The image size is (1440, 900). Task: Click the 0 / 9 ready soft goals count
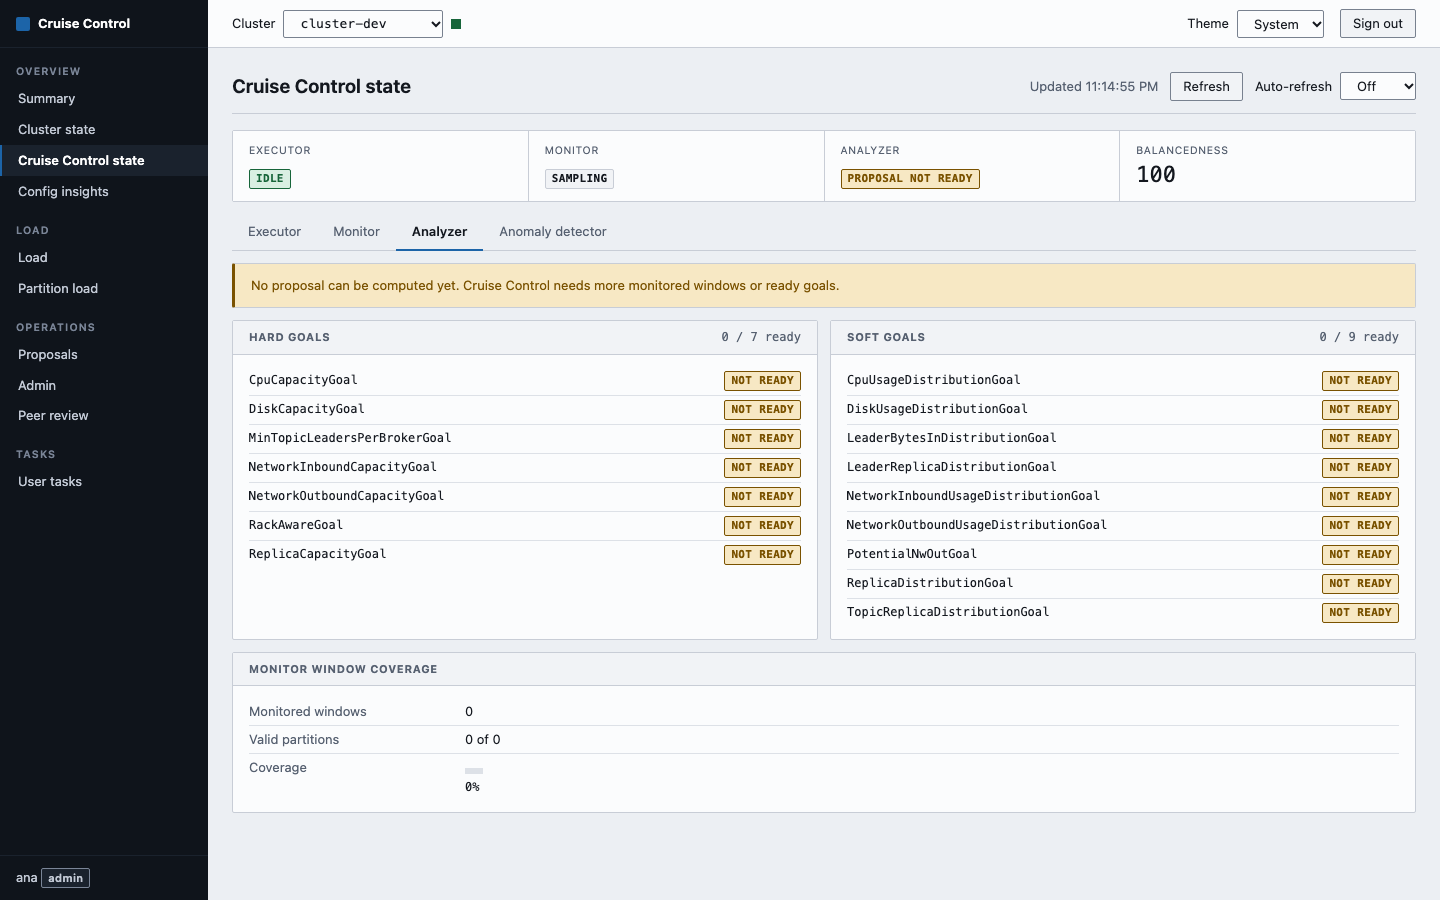[1359, 337]
